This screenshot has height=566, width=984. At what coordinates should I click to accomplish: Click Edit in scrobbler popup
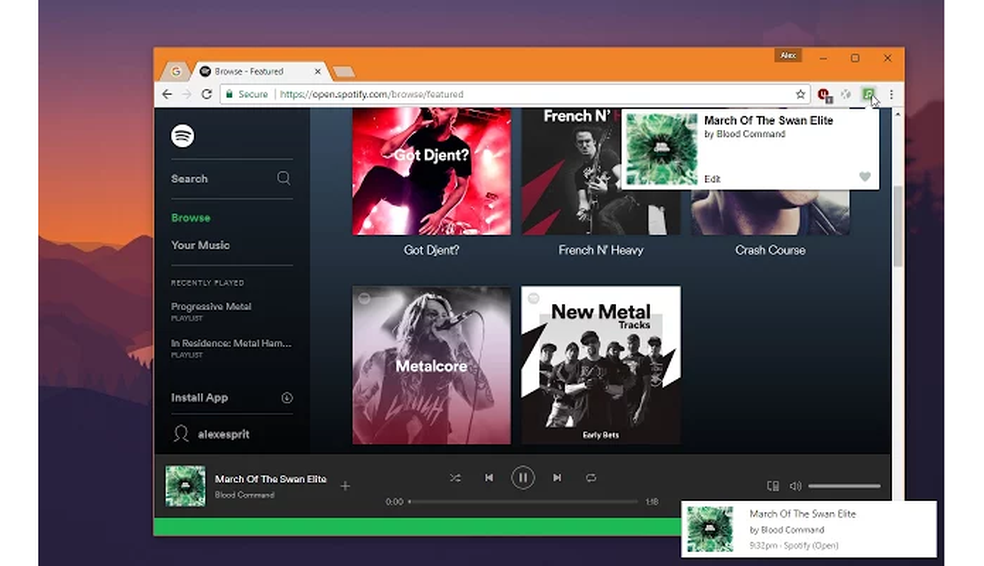point(712,179)
